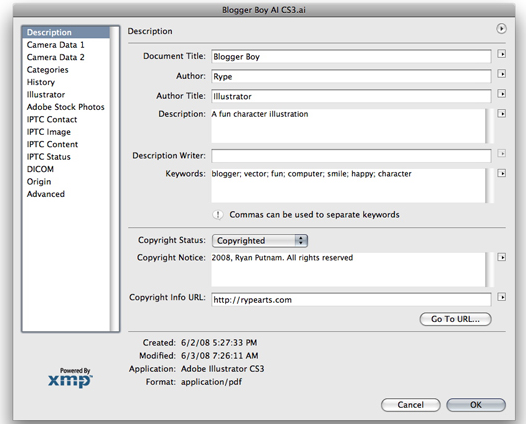Click the Go To URL button
Image resolution: width=526 pixels, height=424 pixels.
click(456, 319)
